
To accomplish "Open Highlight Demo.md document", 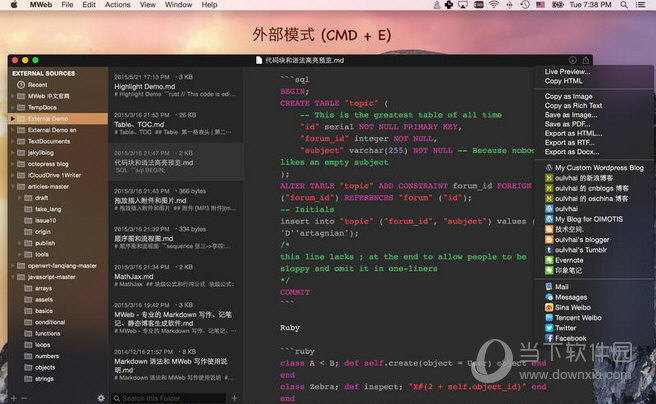I will (176, 86).
